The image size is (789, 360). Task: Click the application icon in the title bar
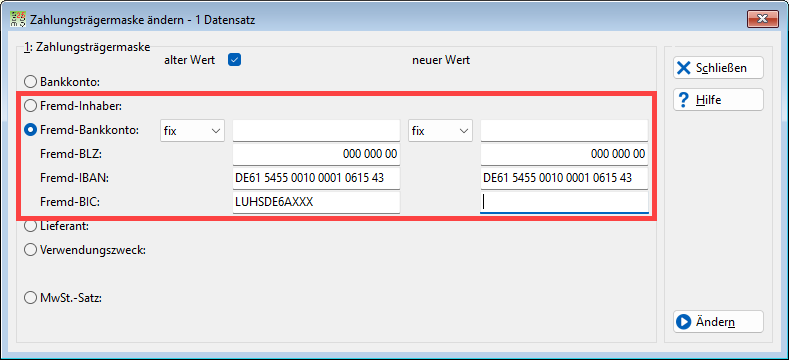(x=19, y=20)
